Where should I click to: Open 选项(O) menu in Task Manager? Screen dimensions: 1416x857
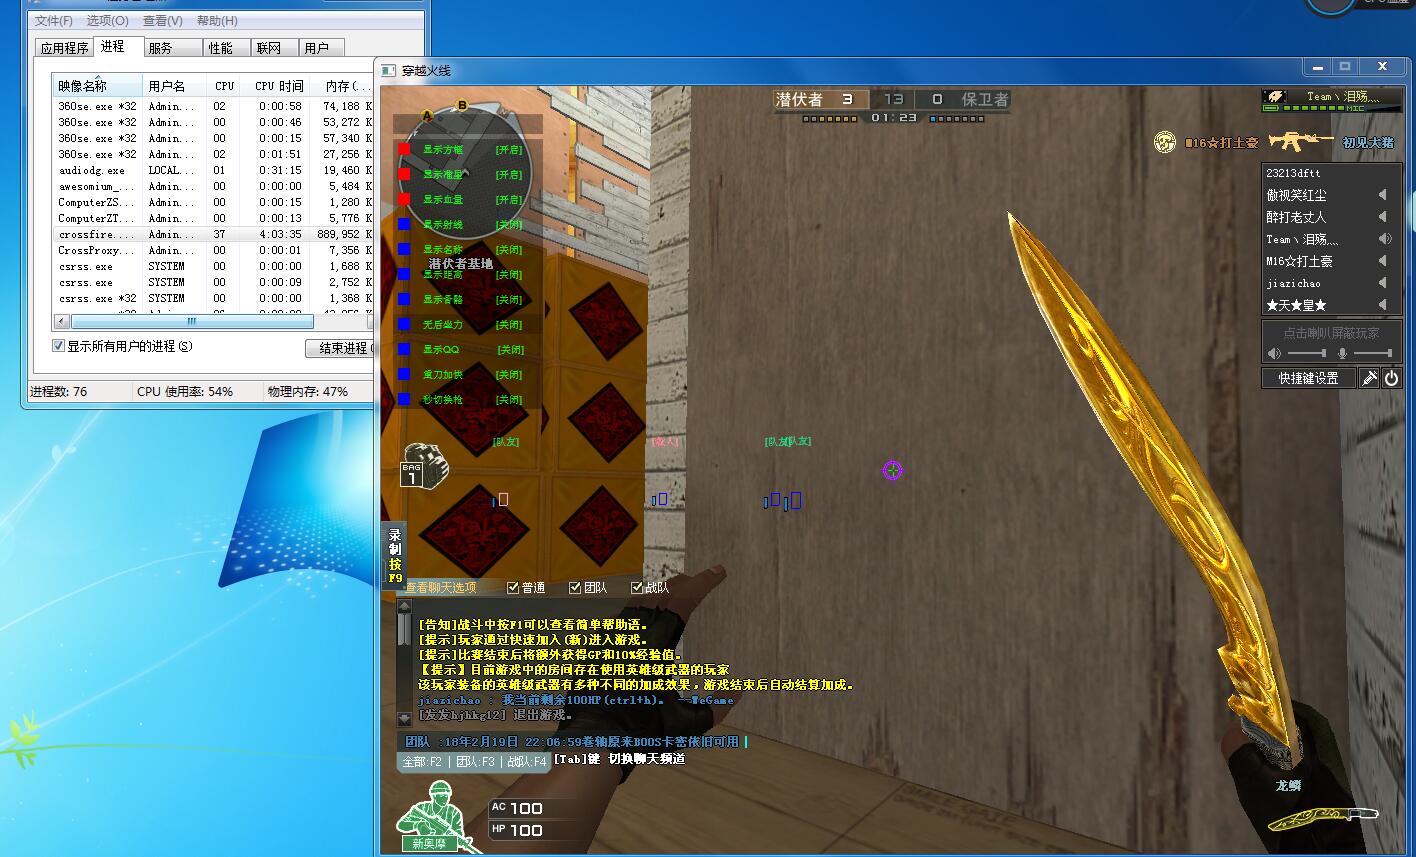tap(107, 21)
